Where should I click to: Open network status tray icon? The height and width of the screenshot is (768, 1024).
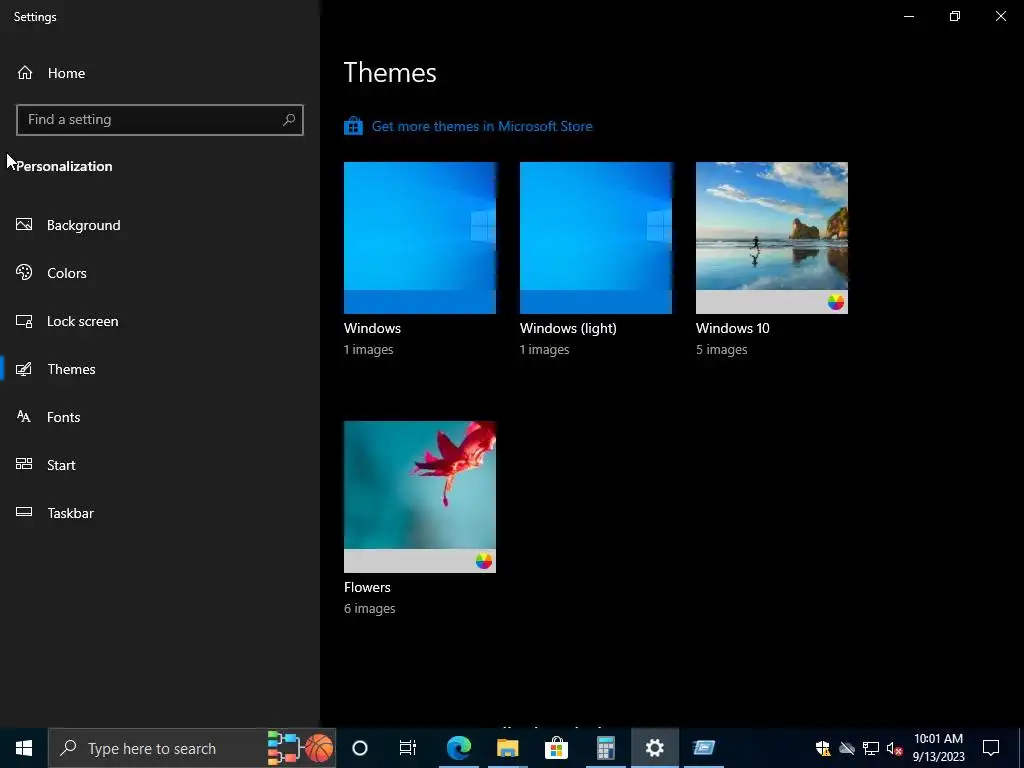871,748
